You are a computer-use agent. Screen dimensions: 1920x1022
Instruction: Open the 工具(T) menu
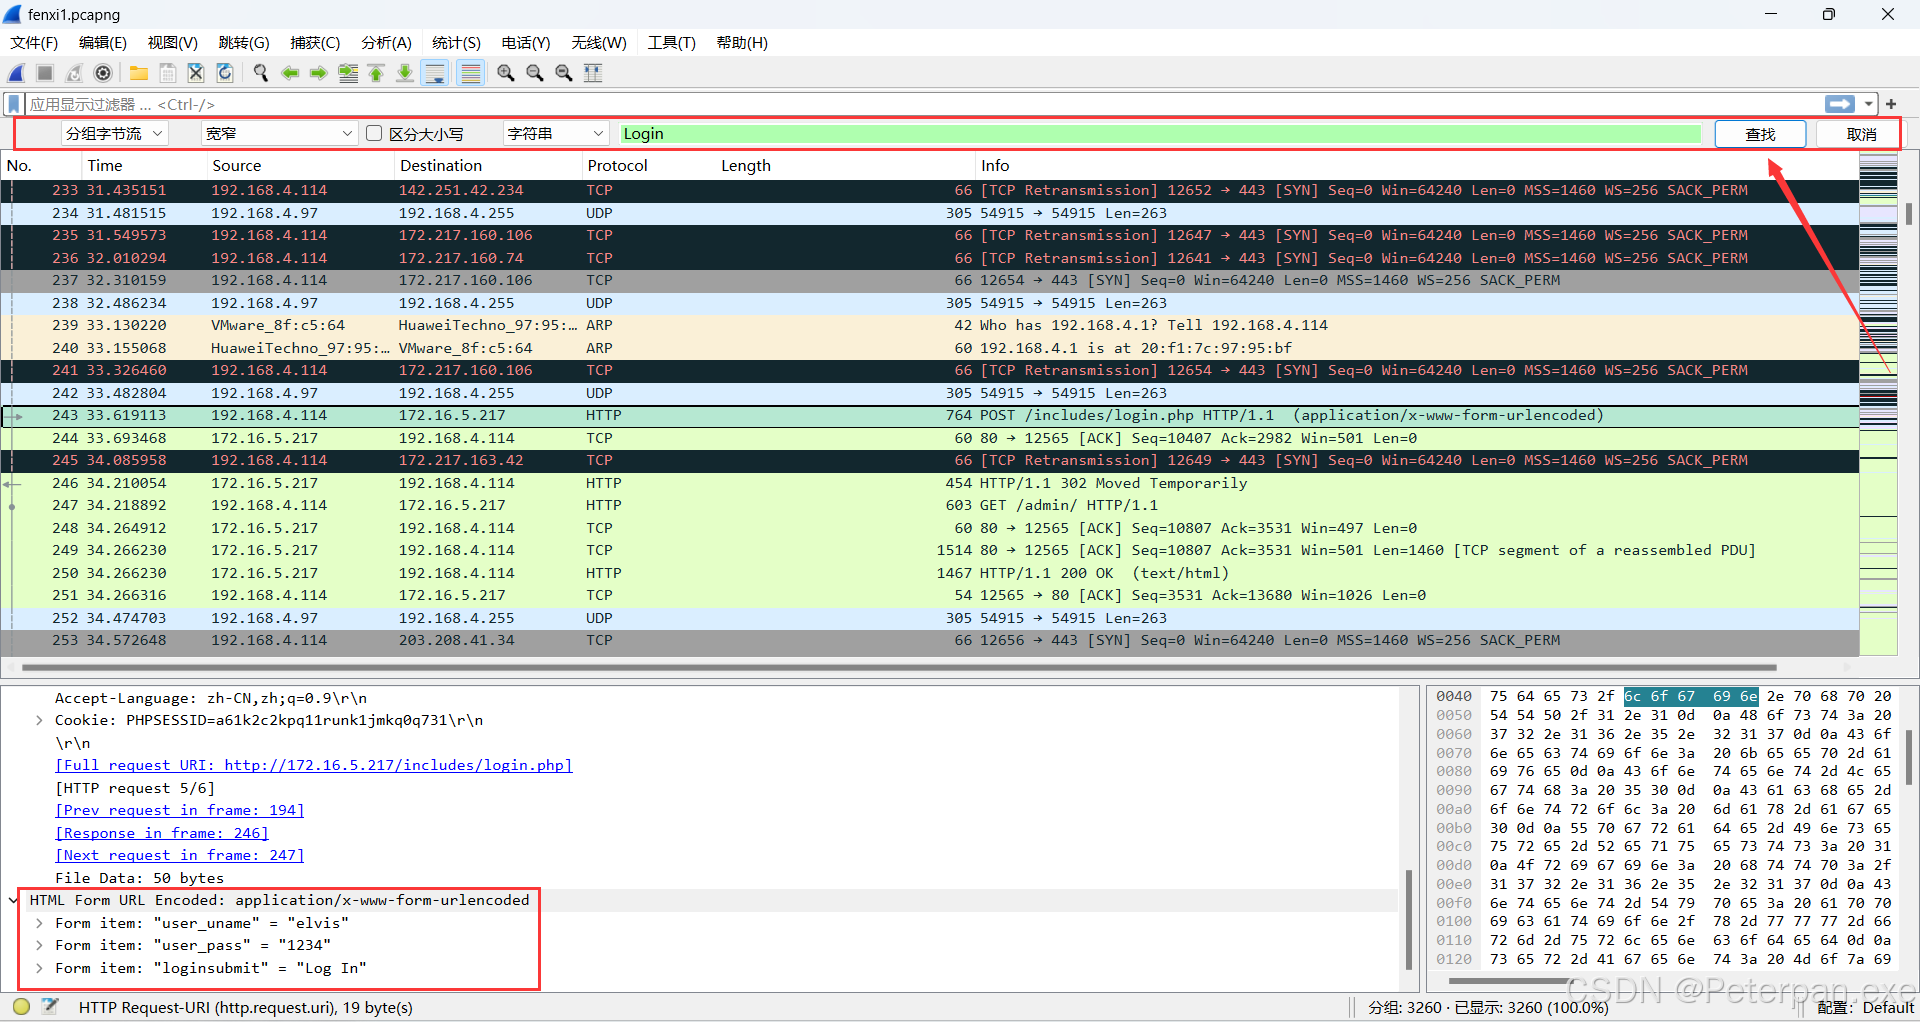coord(671,42)
